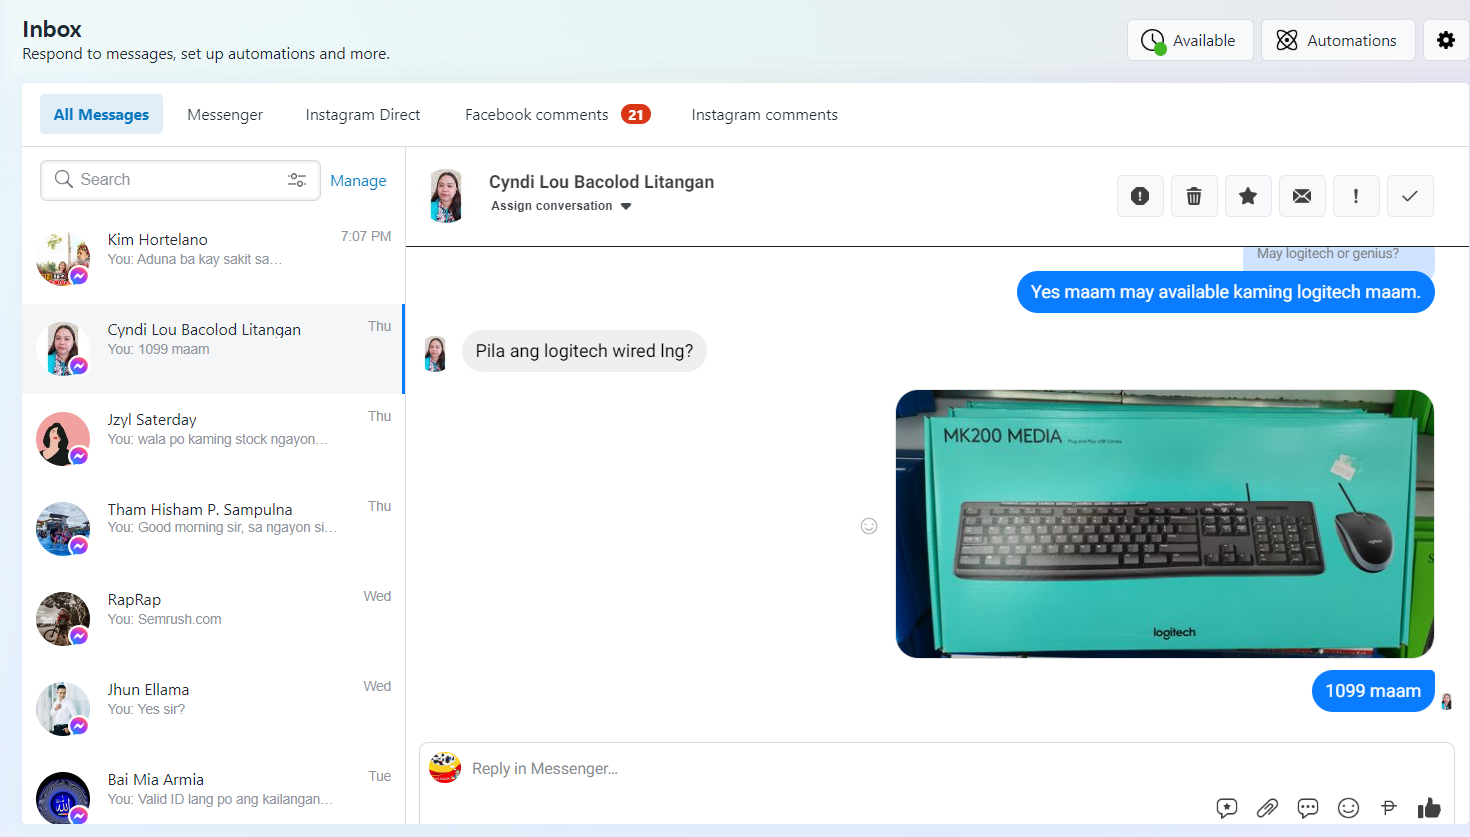Image resolution: width=1470 pixels, height=837 pixels.
Task: Open the Tham Hisham P. Sampulna conversation
Action: [x=213, y=529]
